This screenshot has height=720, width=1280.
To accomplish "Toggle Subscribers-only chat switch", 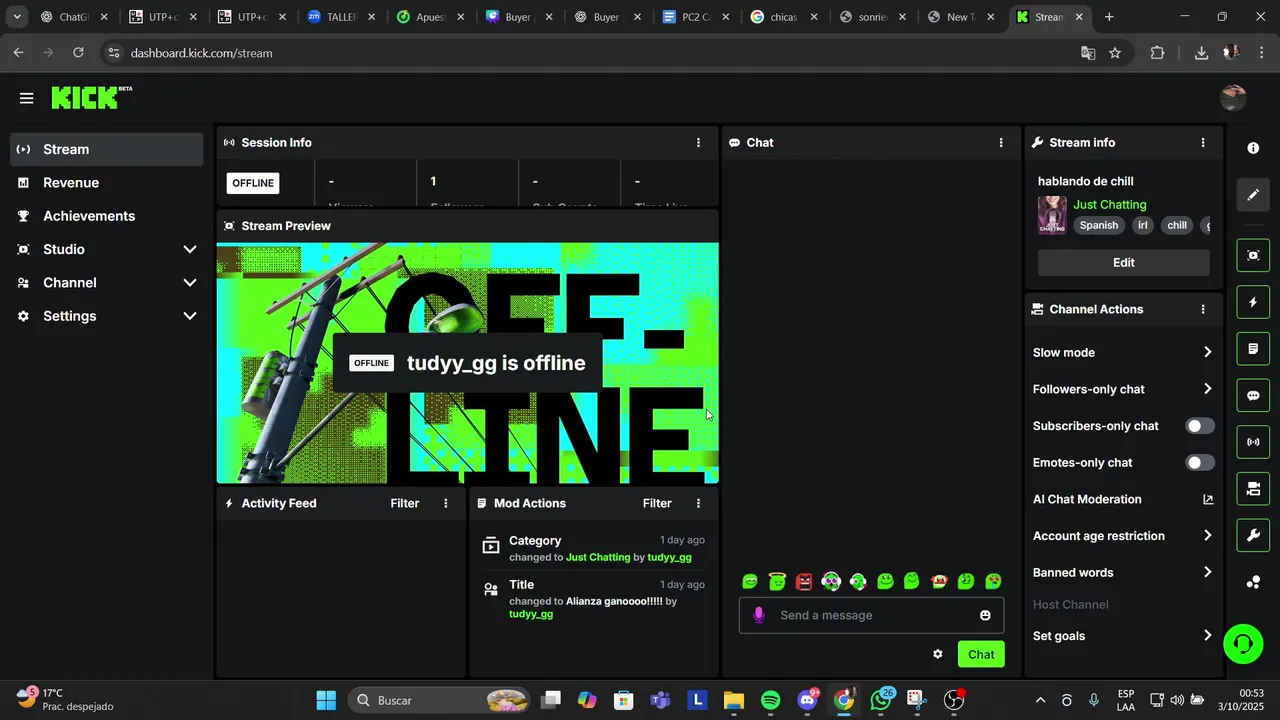I will point(1200,426).
